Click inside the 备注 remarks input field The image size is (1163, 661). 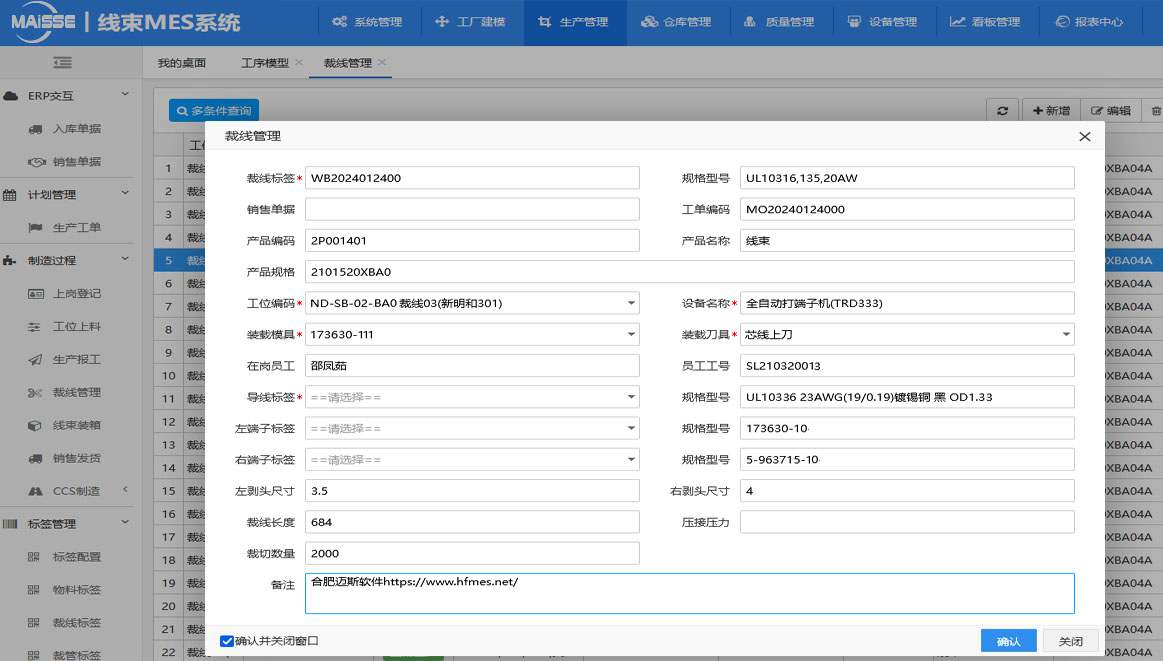[x=690, y=592]
